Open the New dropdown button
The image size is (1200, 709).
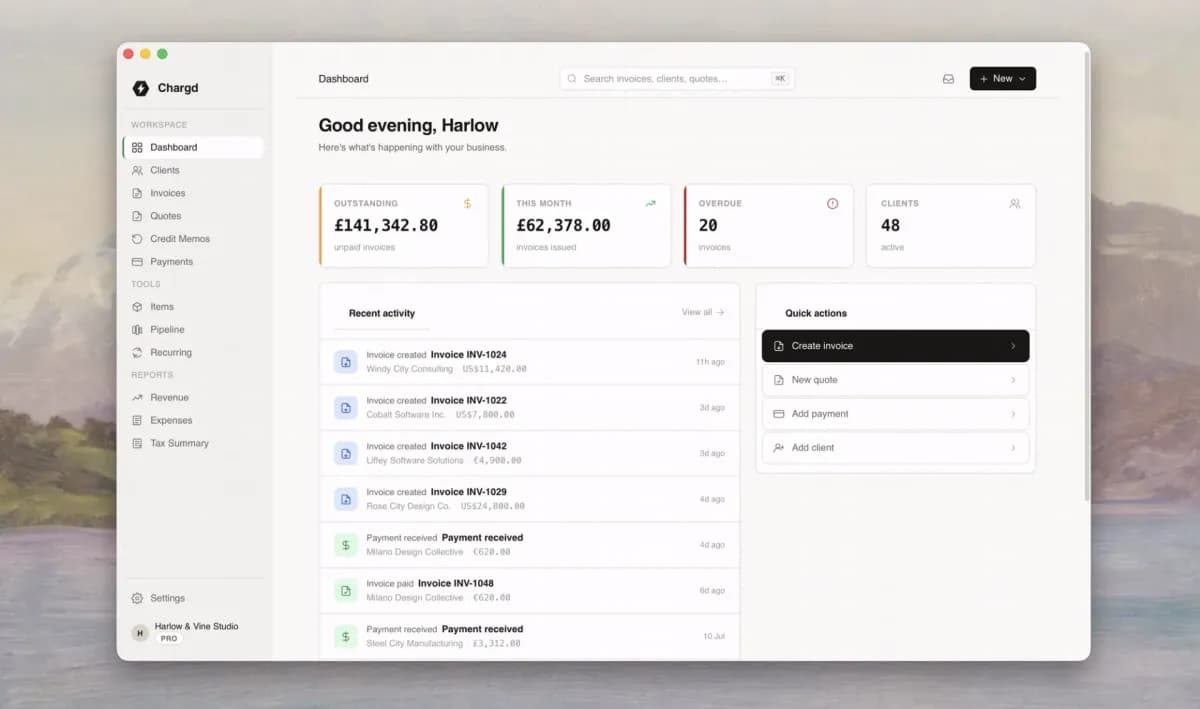click(x=1002, y=78)
